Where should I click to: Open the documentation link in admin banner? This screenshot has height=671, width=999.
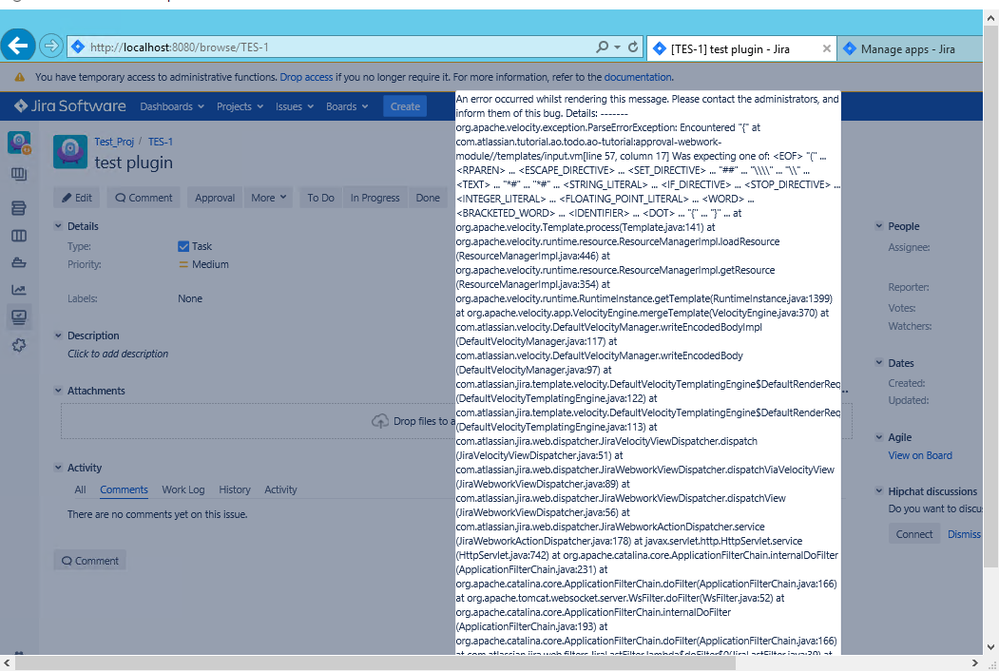pos(638,77)
